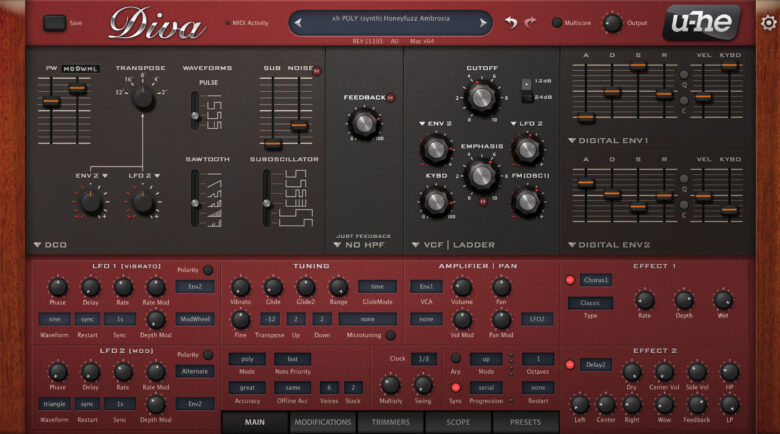780x434 pixels.
Task: Click the Clock 1/8 value button
Action: click(424, 359)
